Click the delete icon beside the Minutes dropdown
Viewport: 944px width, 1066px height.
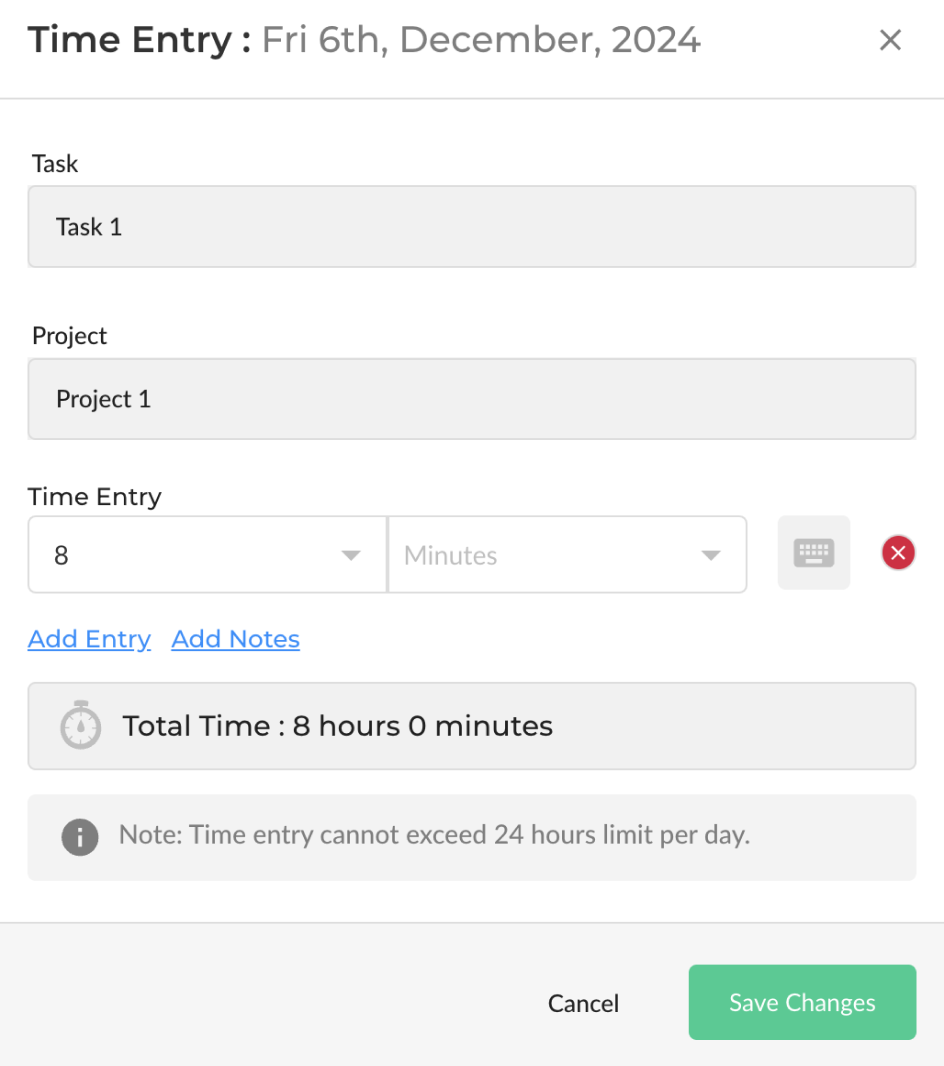(897, 553)
